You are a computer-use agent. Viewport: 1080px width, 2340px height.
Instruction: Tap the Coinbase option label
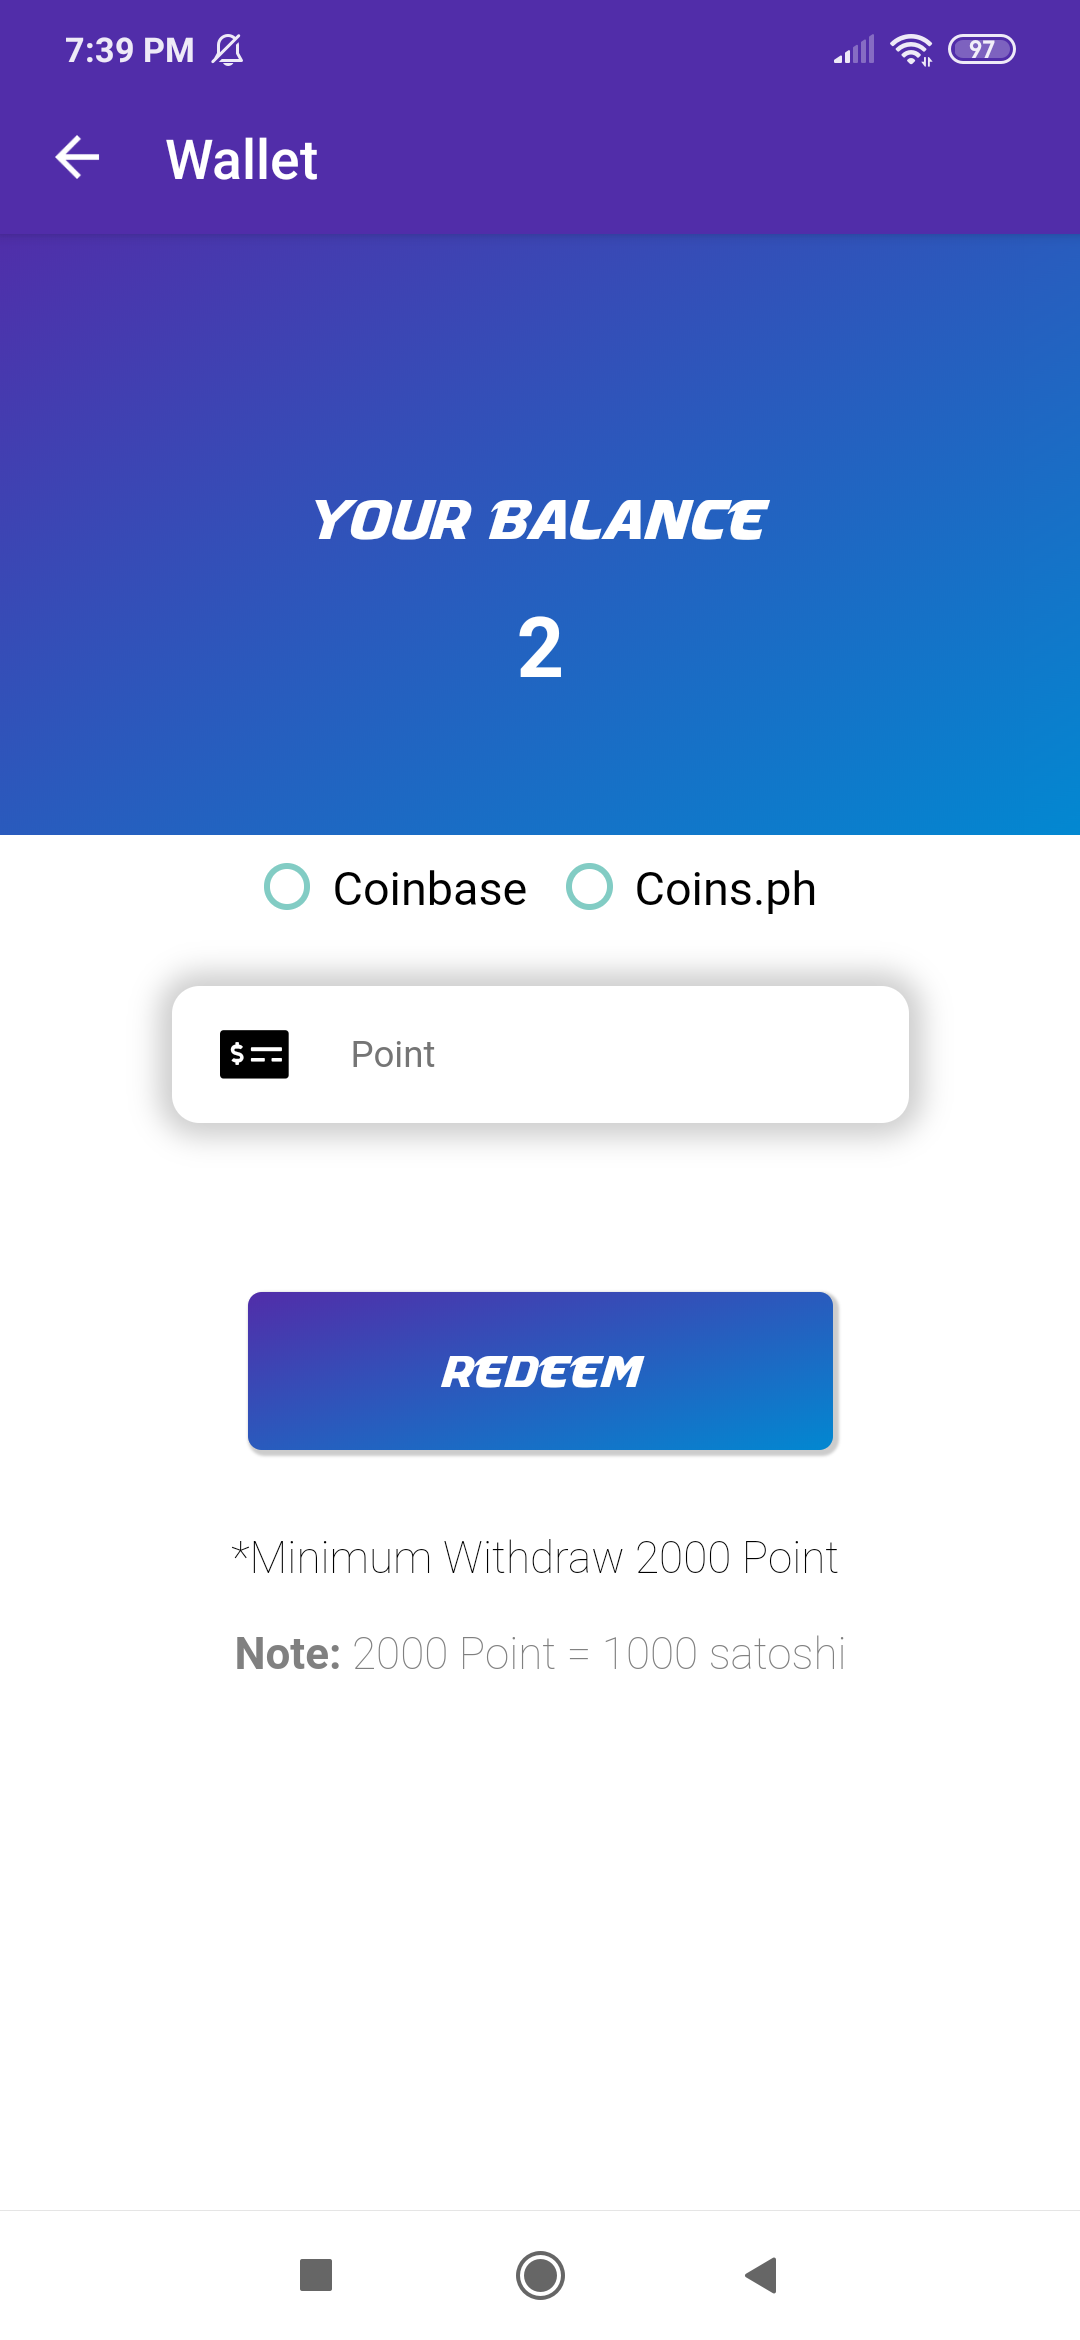[430, 889]
